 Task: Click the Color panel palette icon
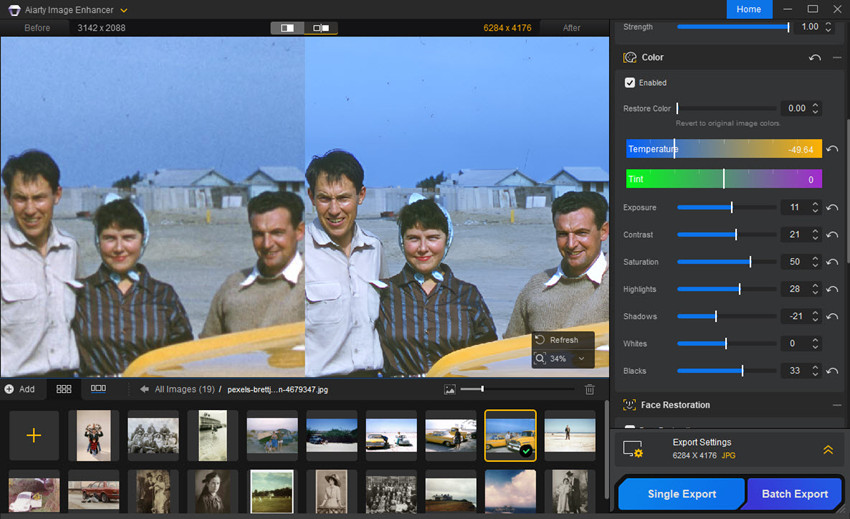[630, 57]
